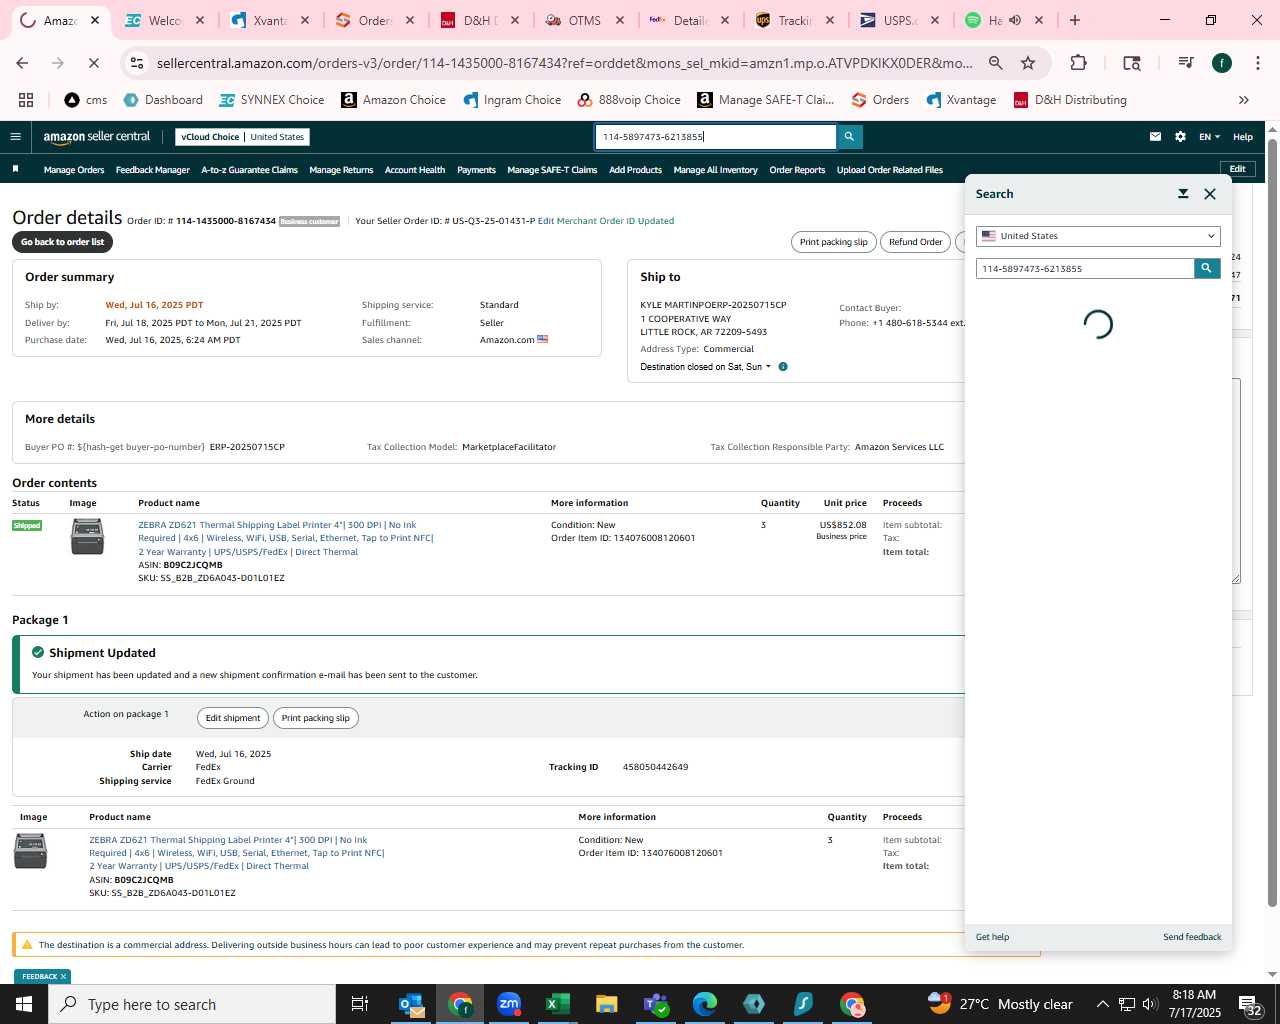Click Windows taskbar search box
This screenshot has height=1024, width=1280.
pyautogui.click(x=192, y=1004)
